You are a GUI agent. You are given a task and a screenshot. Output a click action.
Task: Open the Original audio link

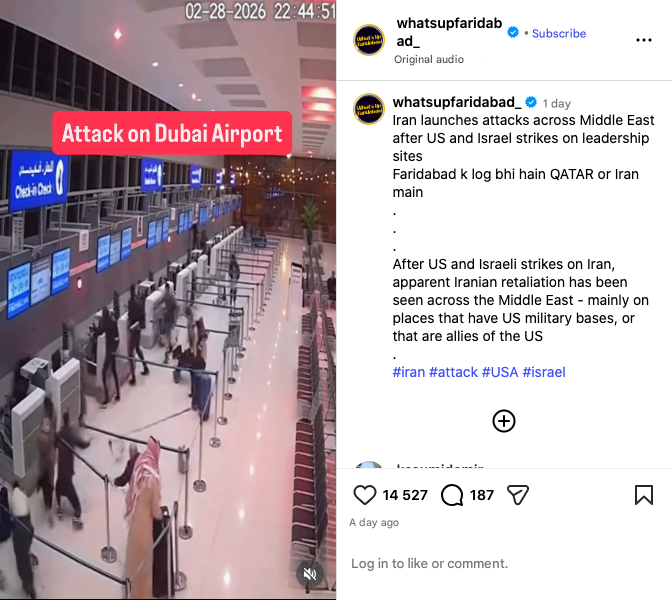(x=429, y=59)
